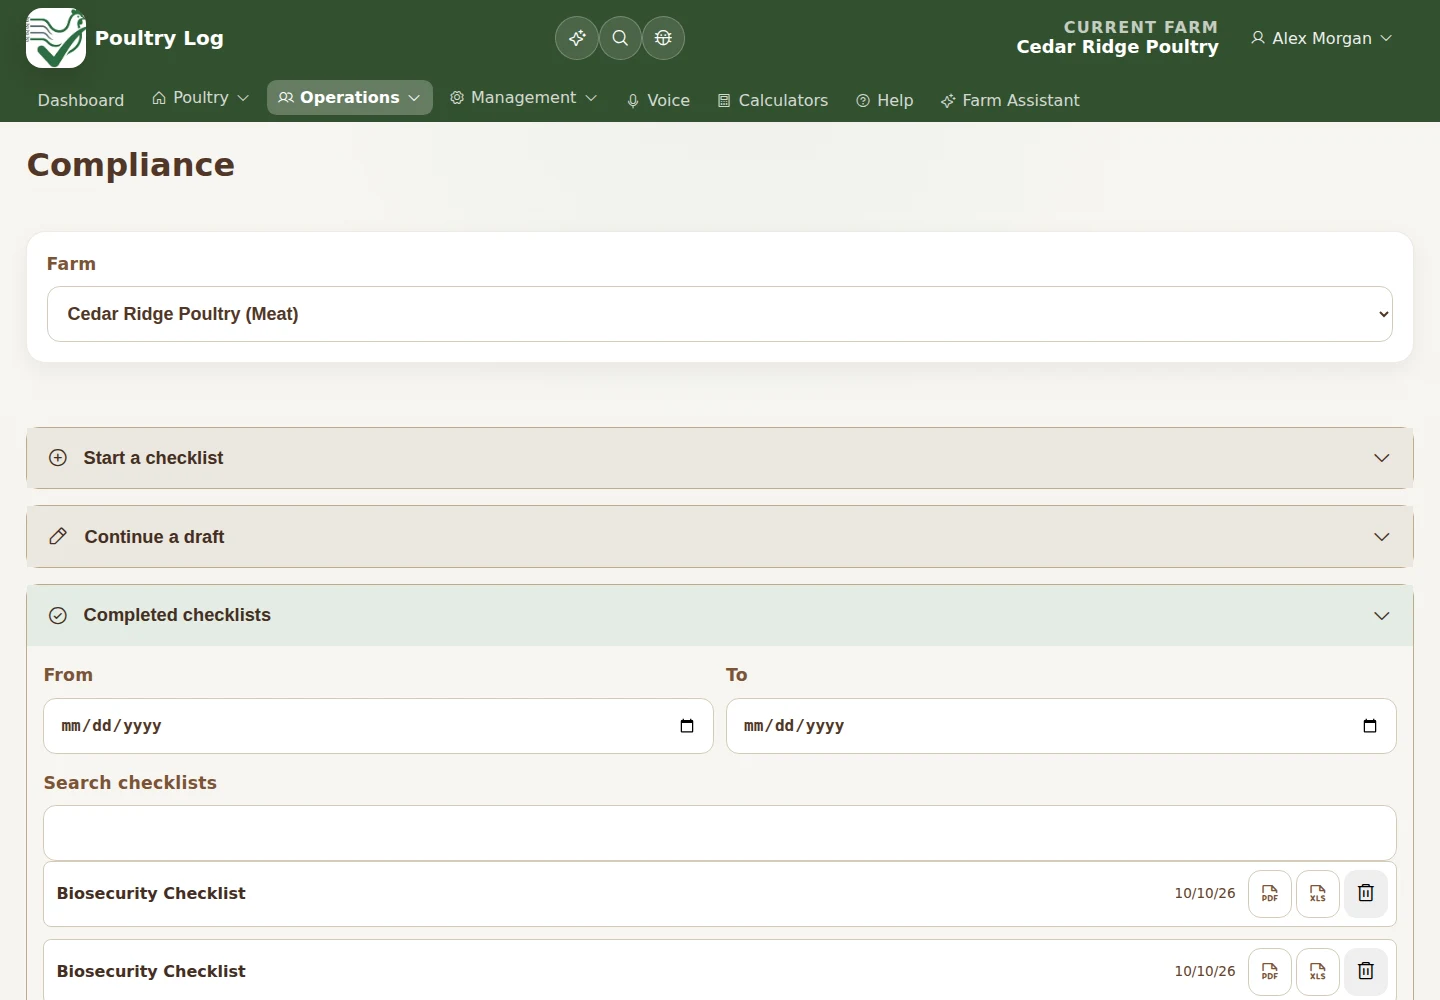The image size is (1440, 1000).
Task: Export second Biosecurity Checklist as XLS
Action: 1318,972
